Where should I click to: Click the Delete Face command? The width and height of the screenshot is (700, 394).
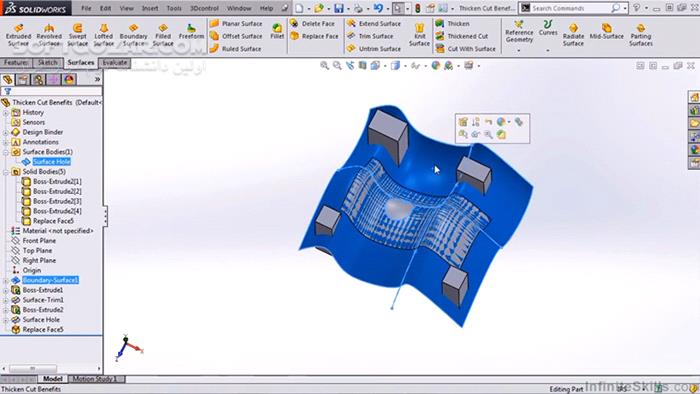(312, 23)
